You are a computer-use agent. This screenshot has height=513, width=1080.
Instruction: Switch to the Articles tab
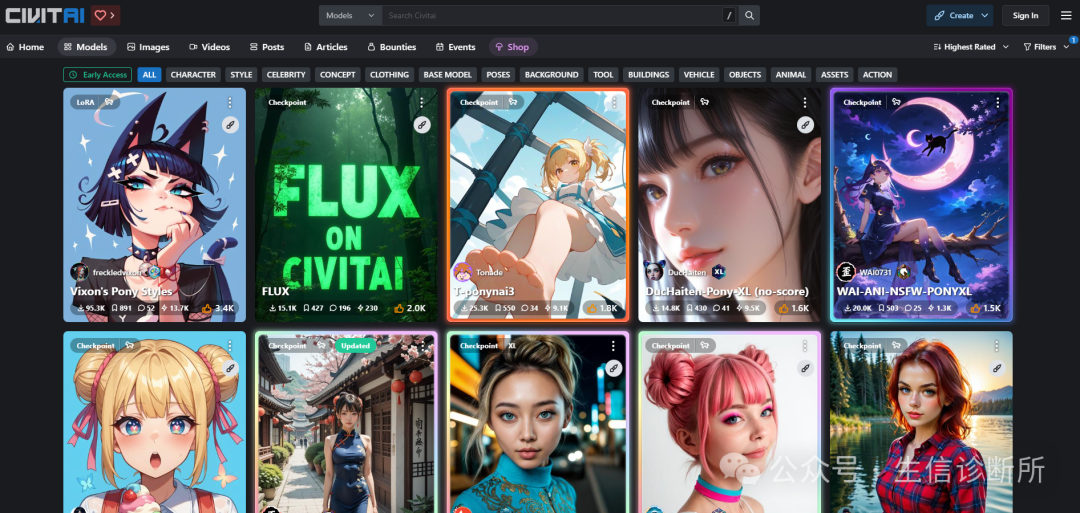326,47
